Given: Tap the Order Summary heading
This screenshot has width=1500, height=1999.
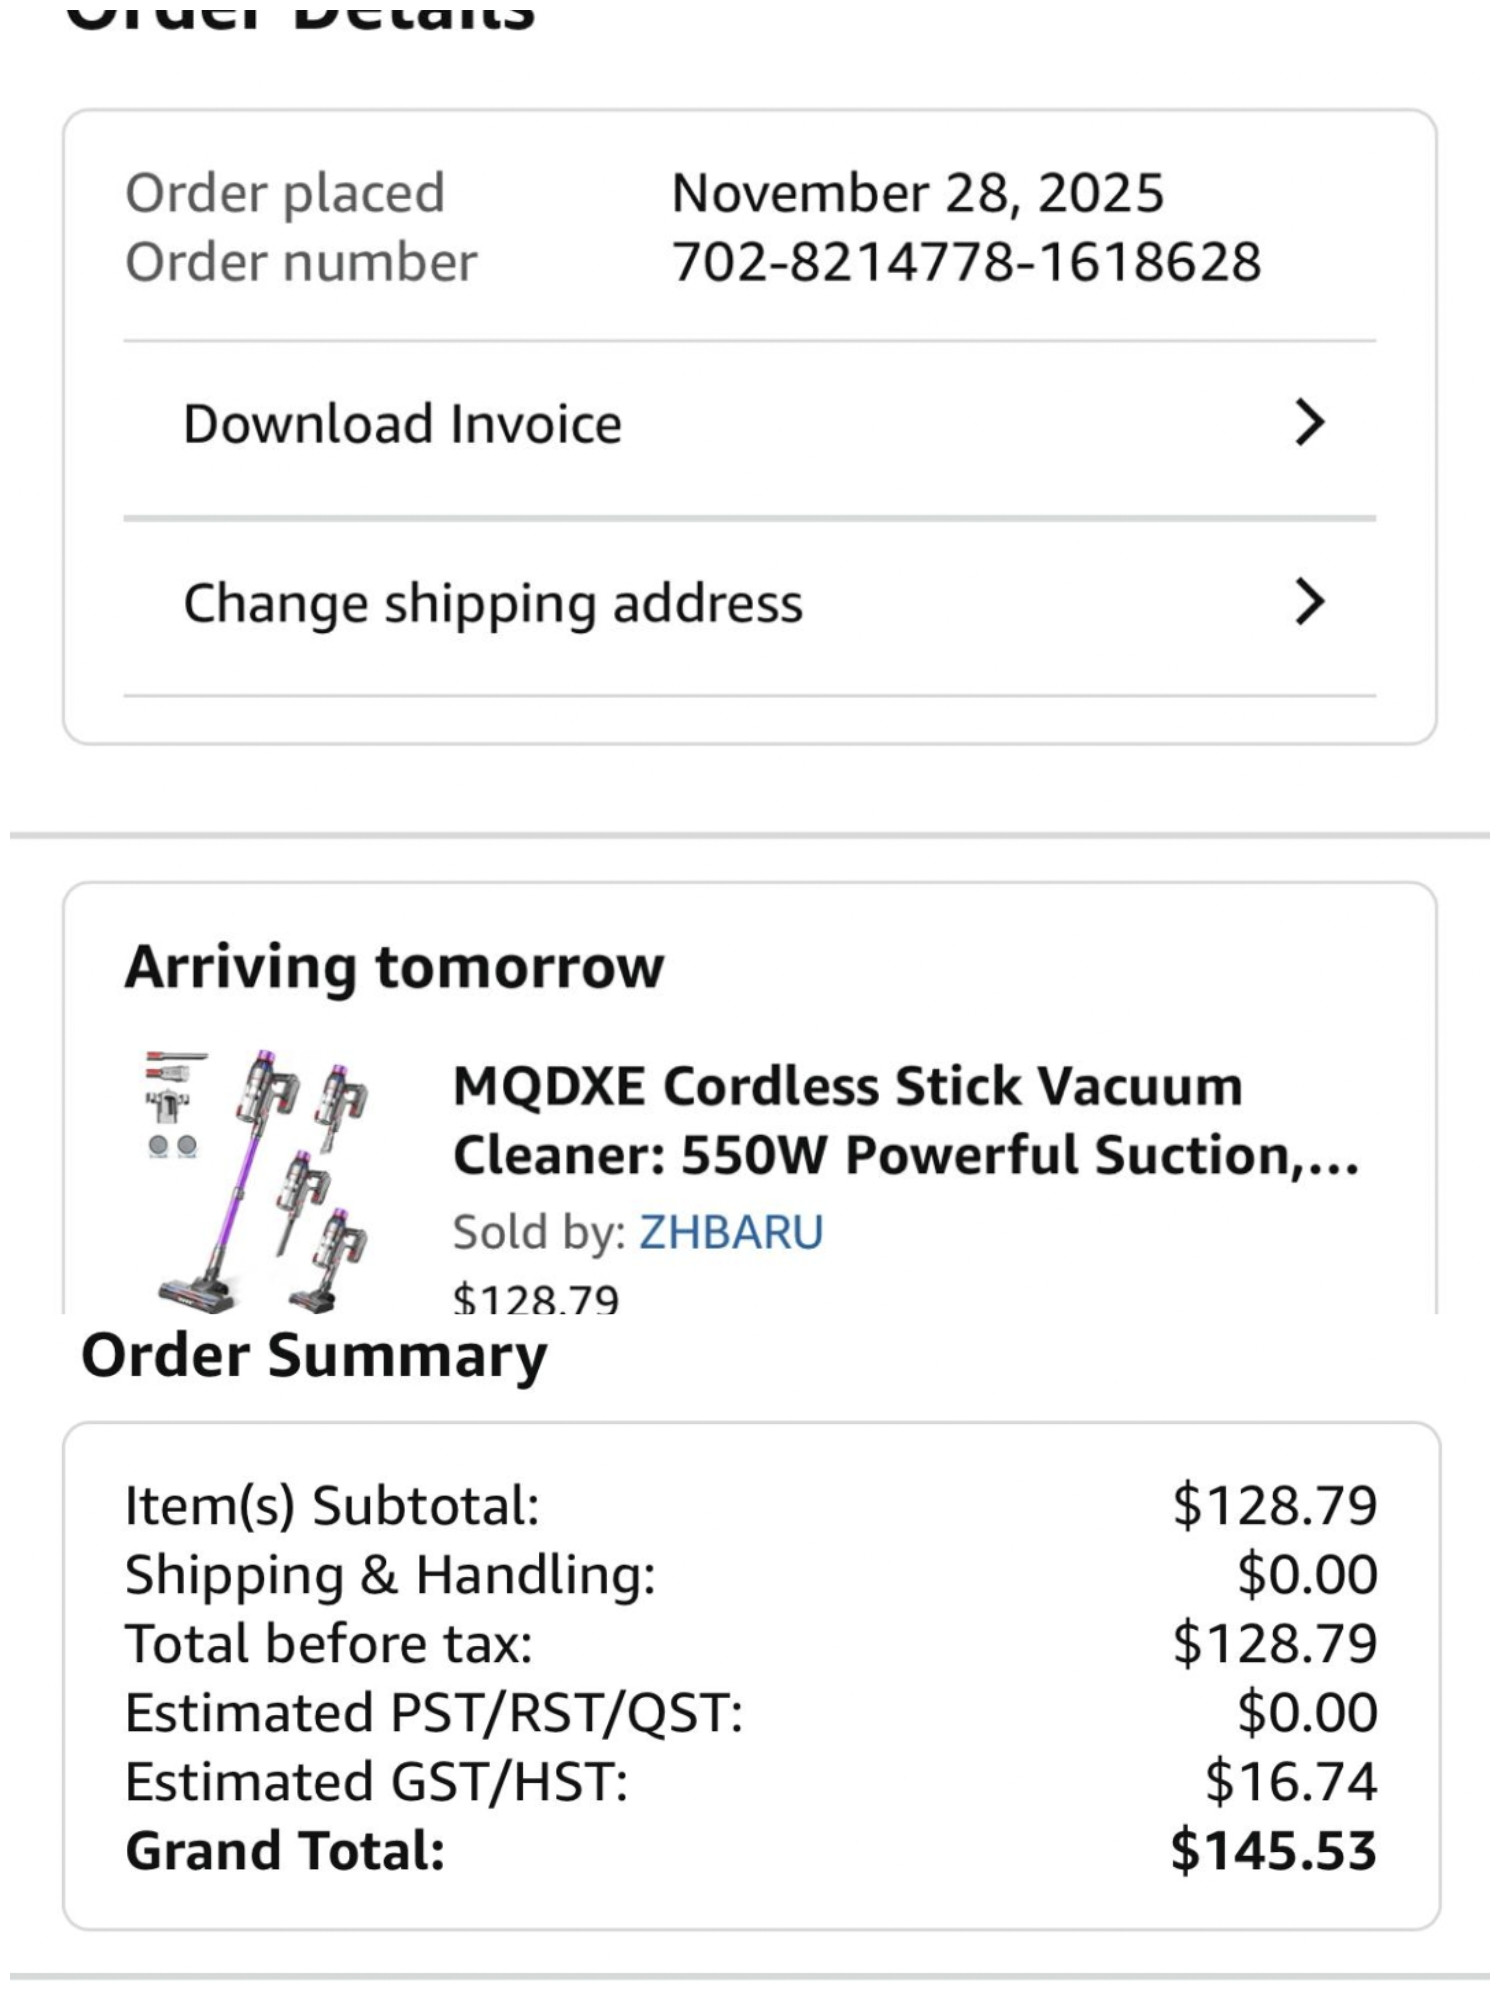Looking at the screenshot, I should click(x=314, y=1357).
